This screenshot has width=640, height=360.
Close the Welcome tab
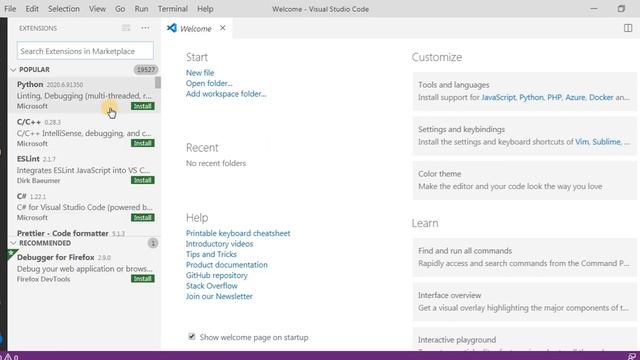click(x=222, y=28)
